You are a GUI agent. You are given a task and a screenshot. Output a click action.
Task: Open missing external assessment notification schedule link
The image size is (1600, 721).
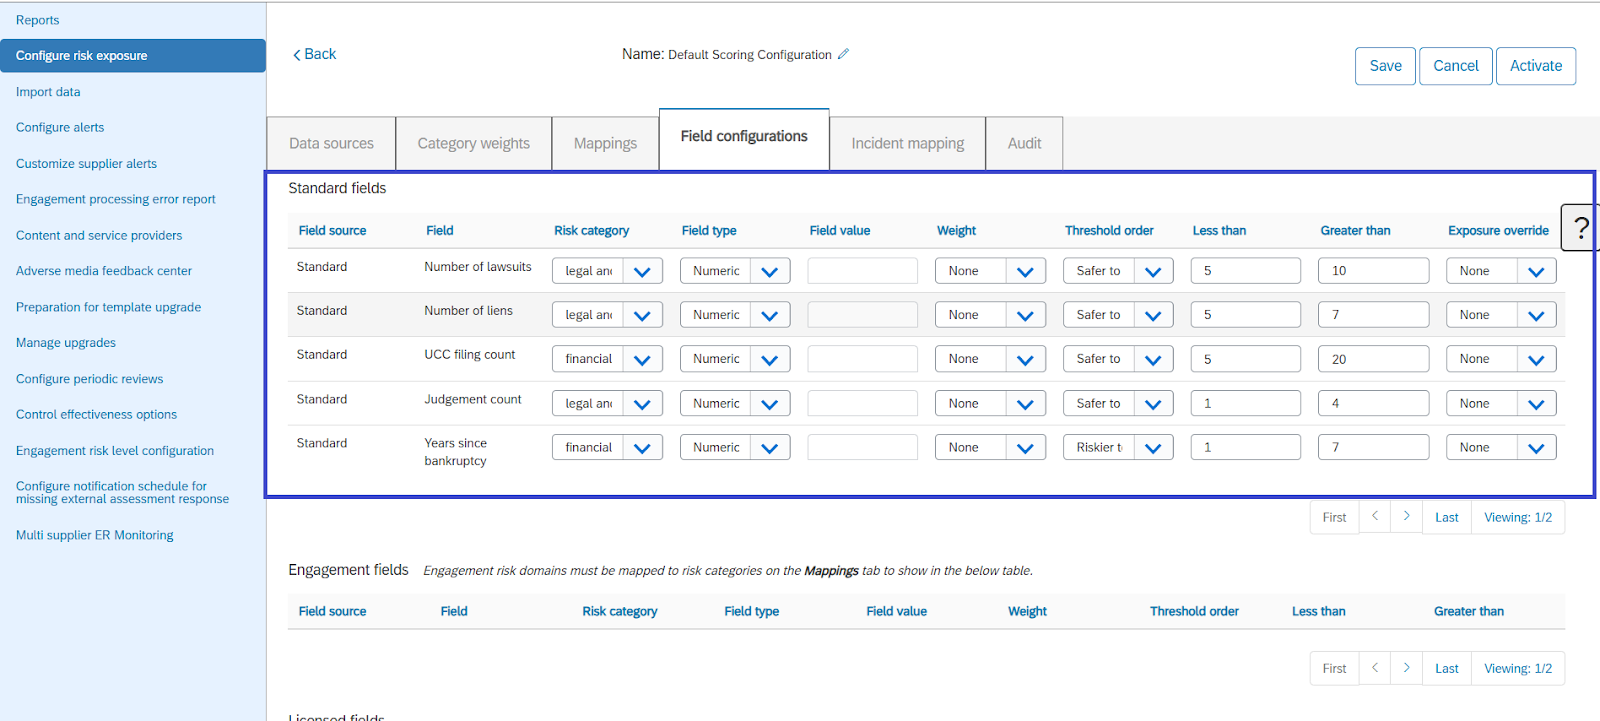click(x=122, y=493)
